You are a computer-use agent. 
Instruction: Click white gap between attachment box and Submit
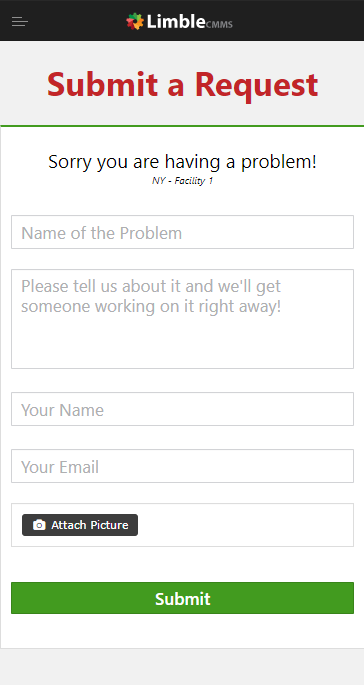pos(182,564)
